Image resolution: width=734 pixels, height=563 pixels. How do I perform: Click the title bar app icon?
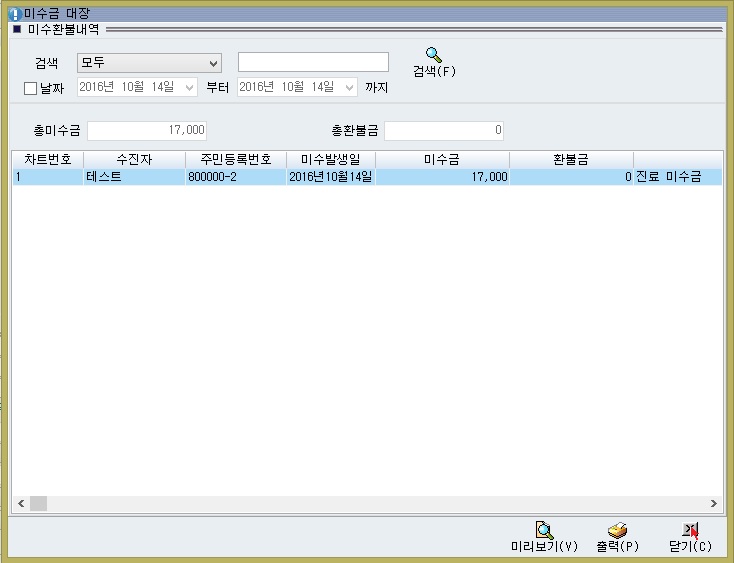point(14,14)
